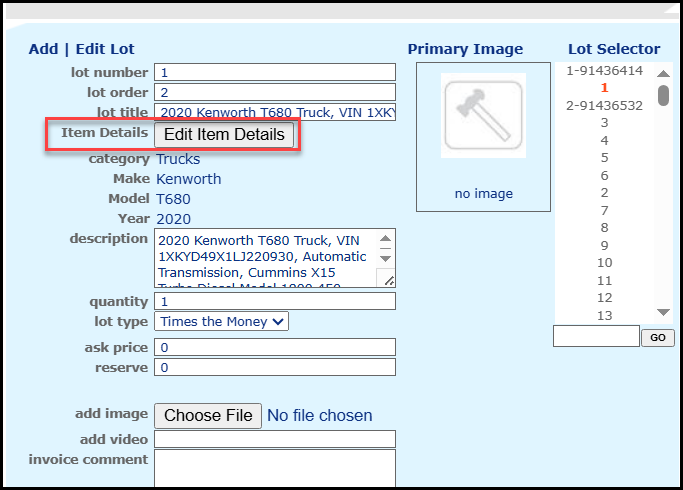This screenshot has width=683, height=490.
Task: Click the Make value Kenworth
Action: point(189,179)
